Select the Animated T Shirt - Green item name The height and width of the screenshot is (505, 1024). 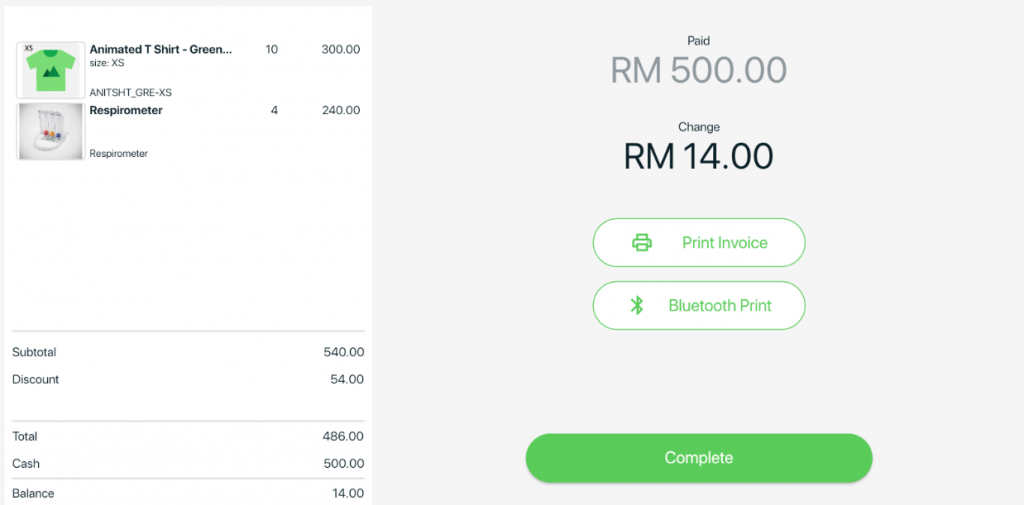pyautogui.click(x=161, y=50)
